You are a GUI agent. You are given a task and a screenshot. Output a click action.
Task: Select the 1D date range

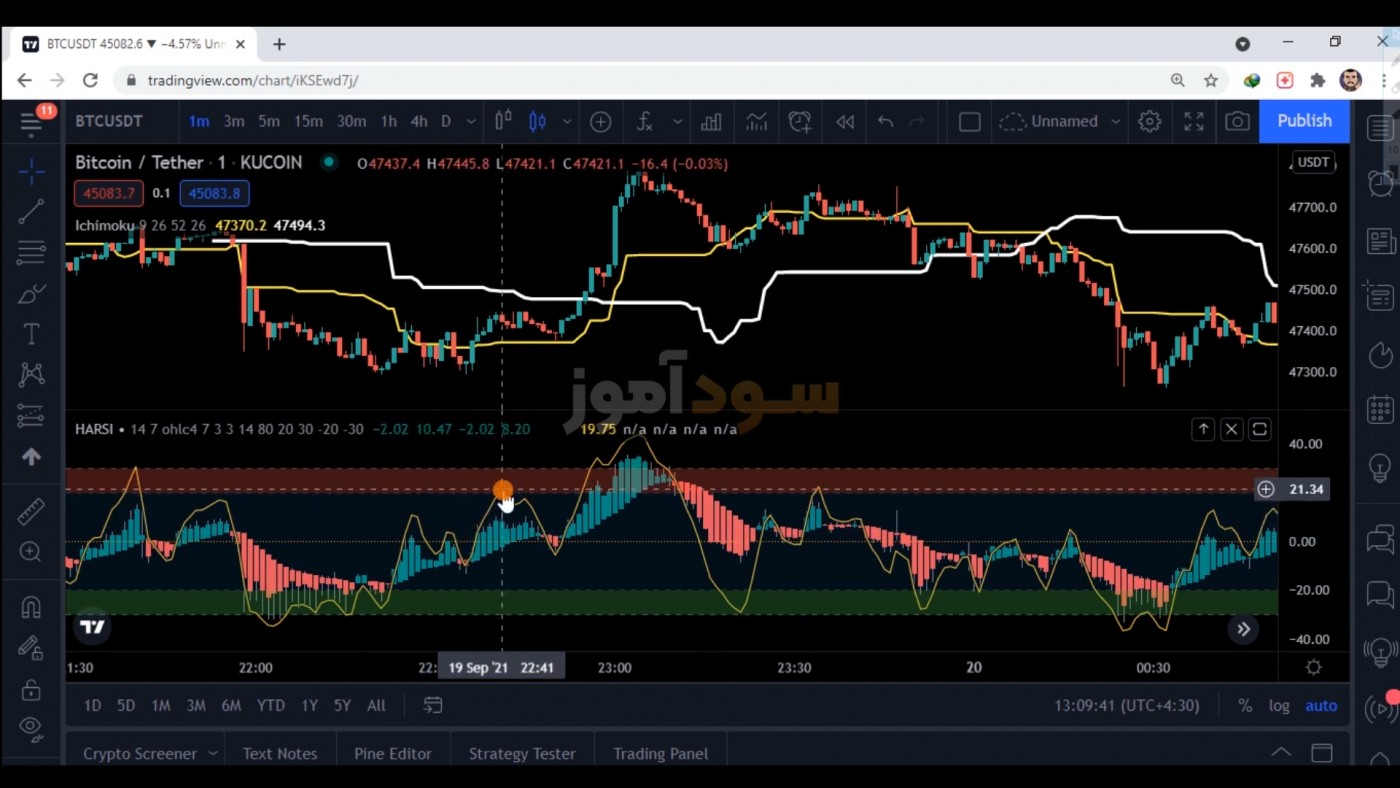92,705
